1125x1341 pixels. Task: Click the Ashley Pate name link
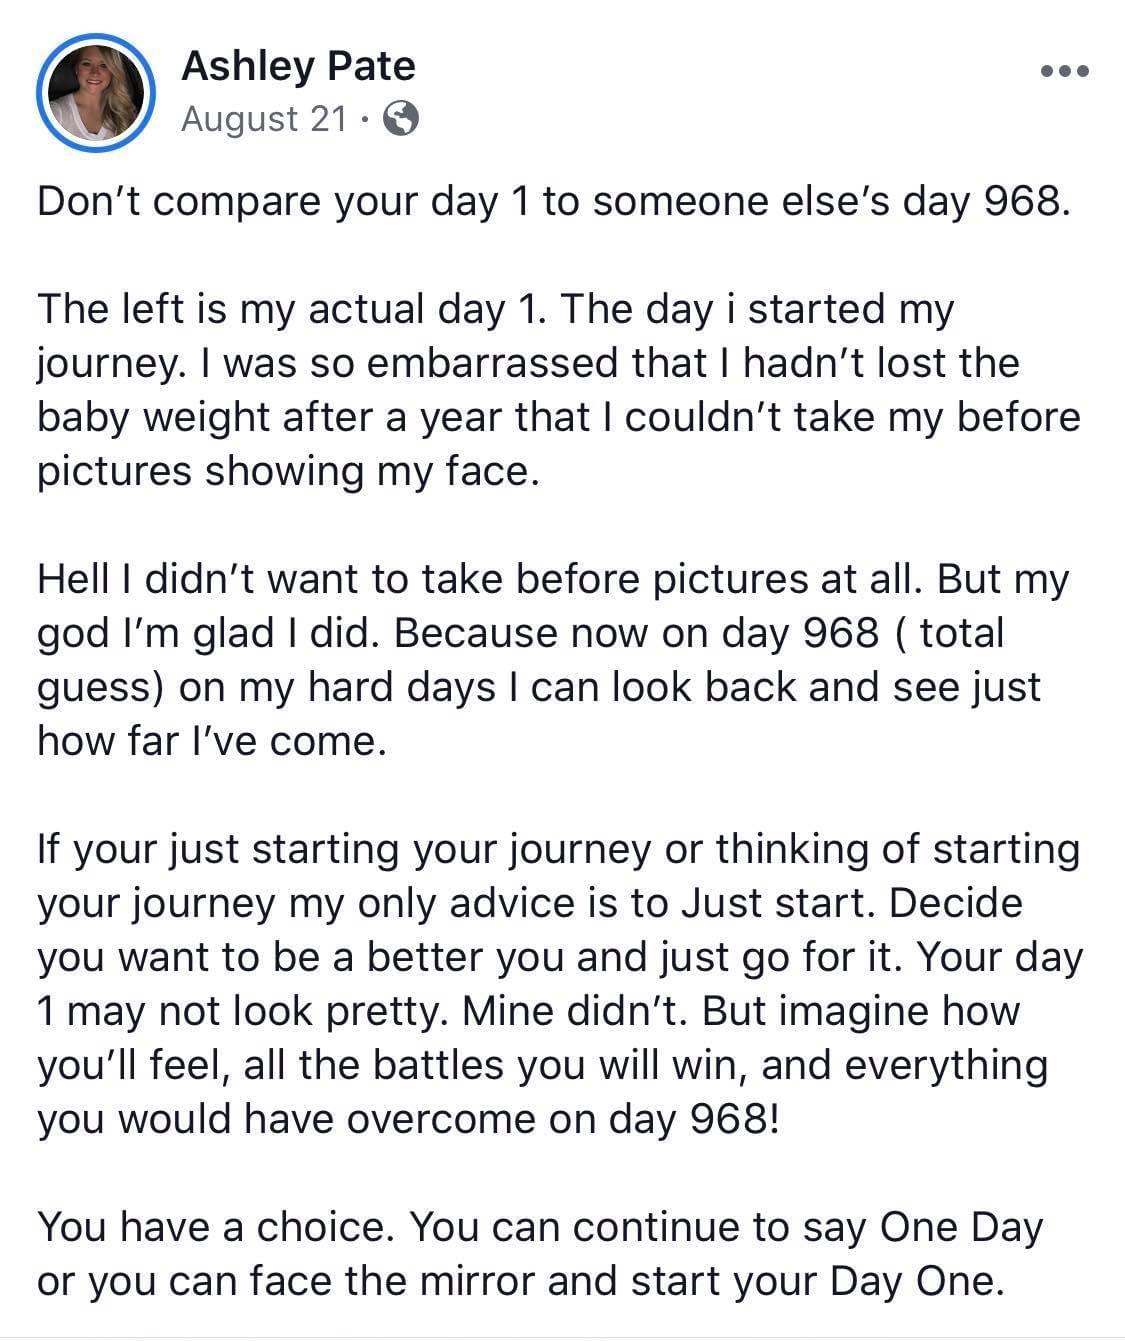click(x=298, y=66)
